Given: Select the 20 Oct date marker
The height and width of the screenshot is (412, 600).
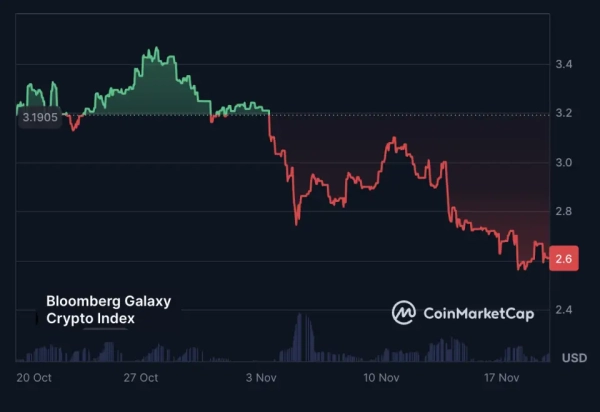Looking at the screenshot, I should [34, 378].
